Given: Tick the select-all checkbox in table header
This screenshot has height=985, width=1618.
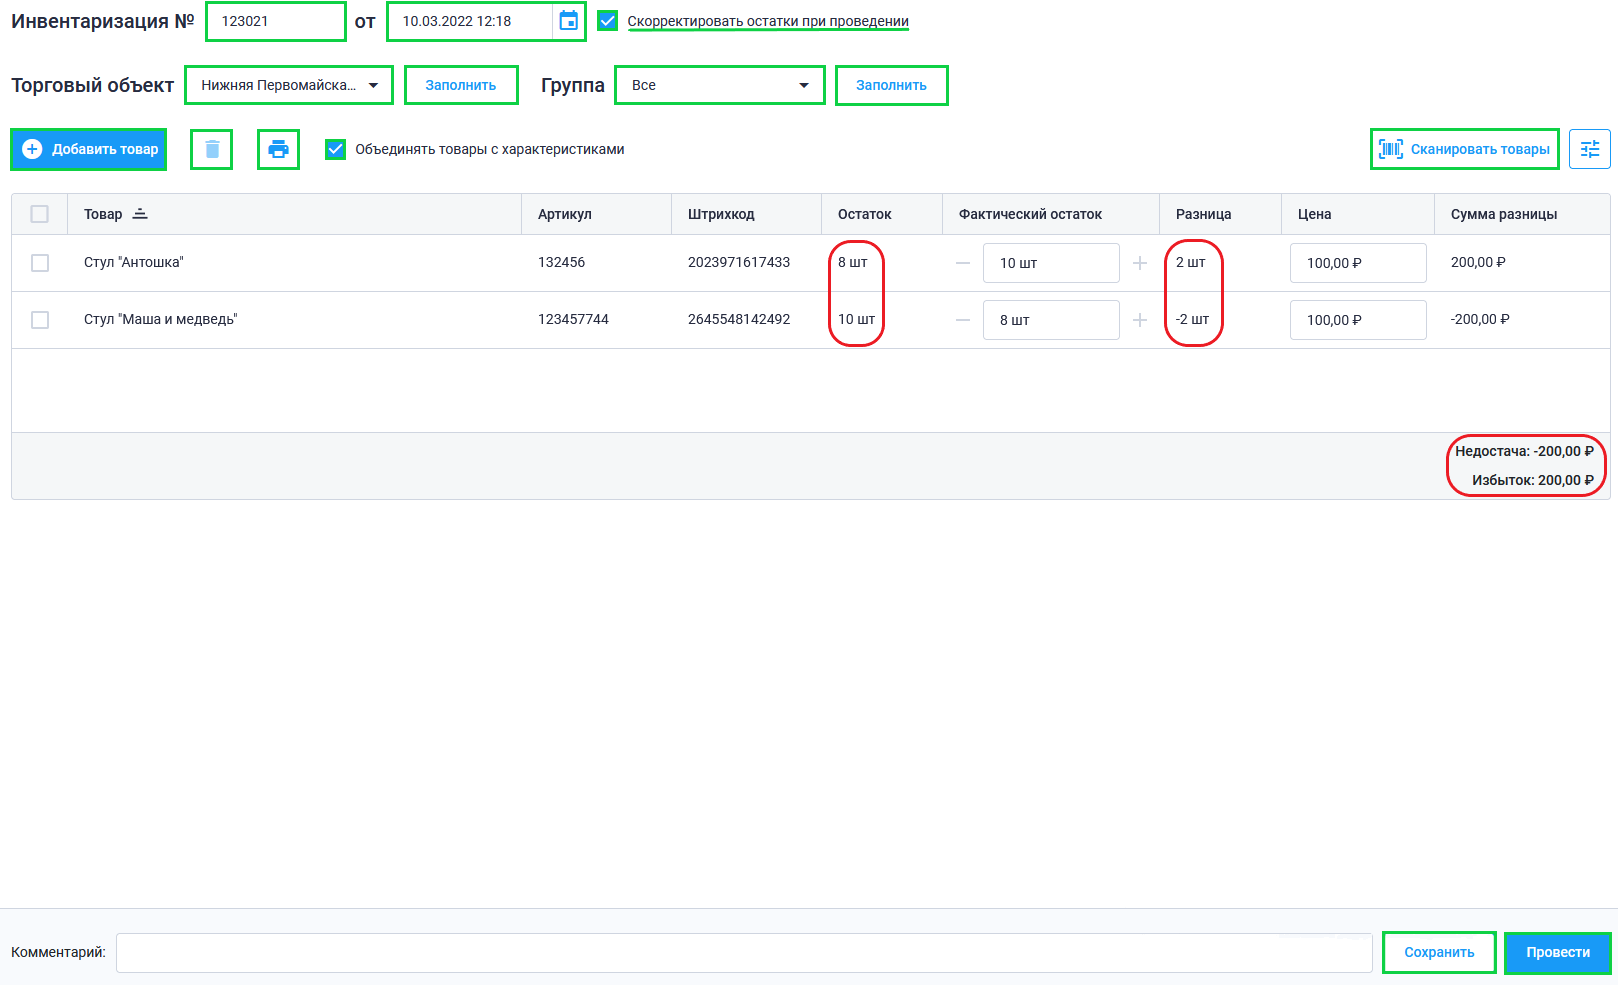Looking at the screenshot, I should [40, 214].
